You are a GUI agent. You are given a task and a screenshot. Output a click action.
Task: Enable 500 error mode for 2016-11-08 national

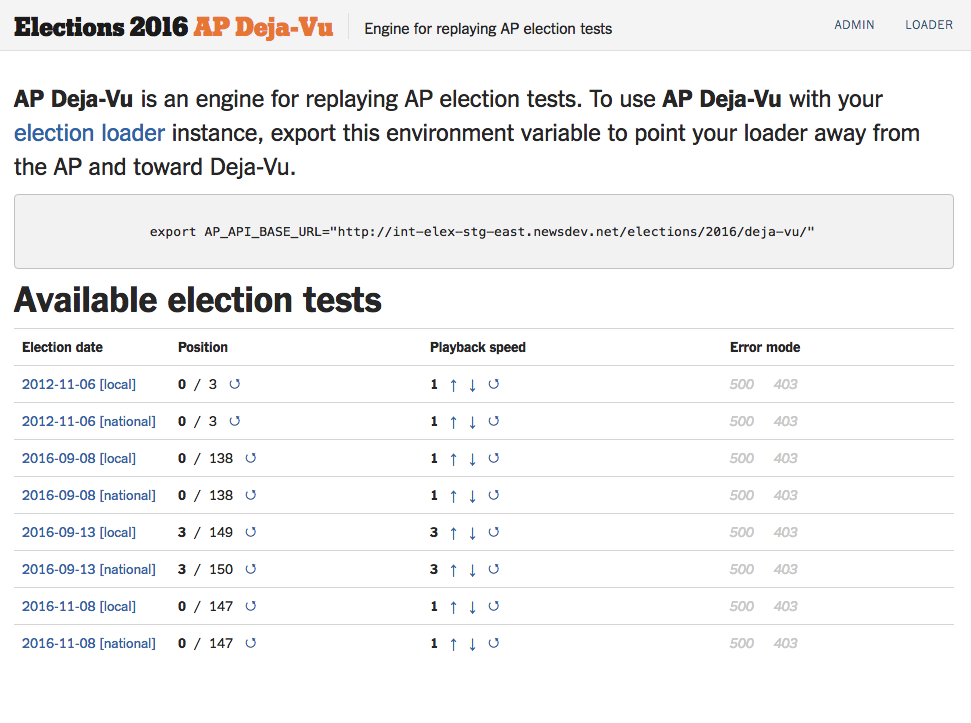point(742,643)
